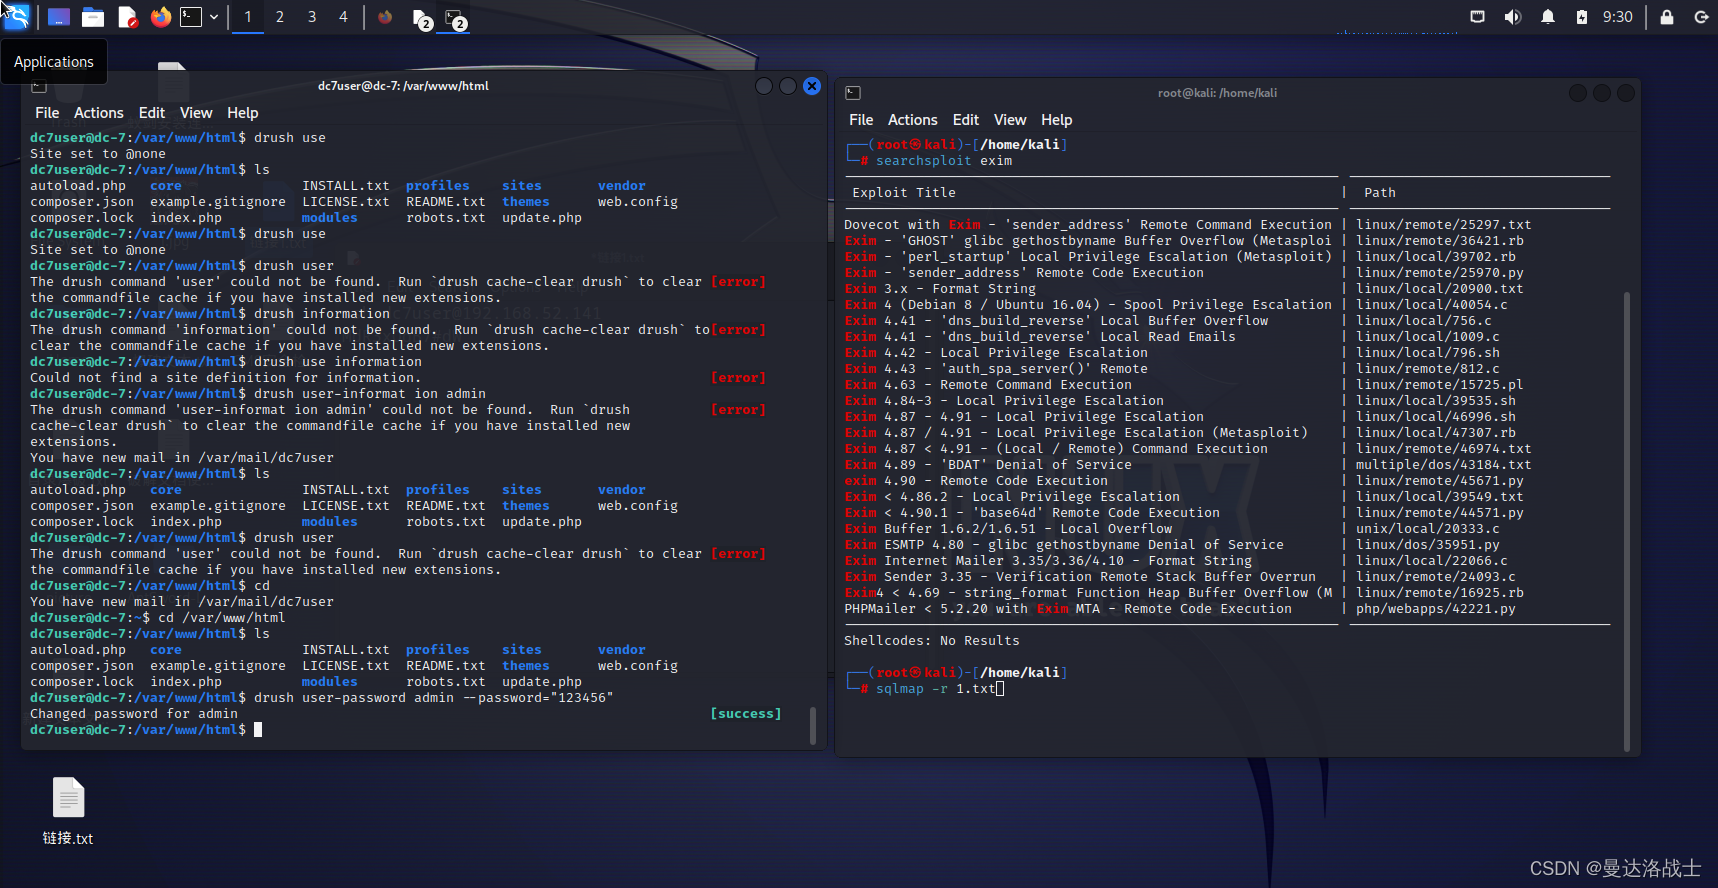Close the root@kali terminal window

point(1626,93)
